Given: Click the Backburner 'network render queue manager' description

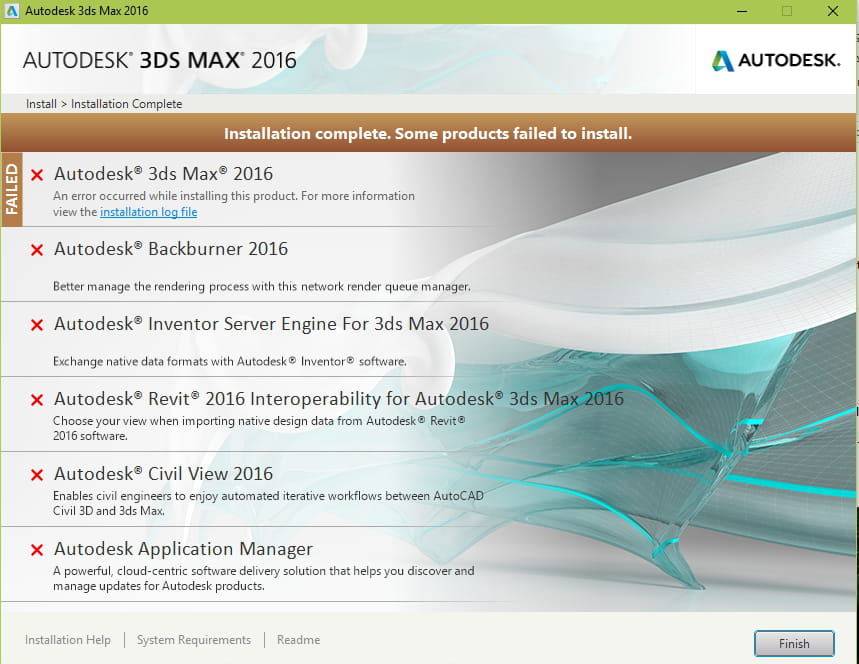Looking at the screenshot, I should point(262,287).
